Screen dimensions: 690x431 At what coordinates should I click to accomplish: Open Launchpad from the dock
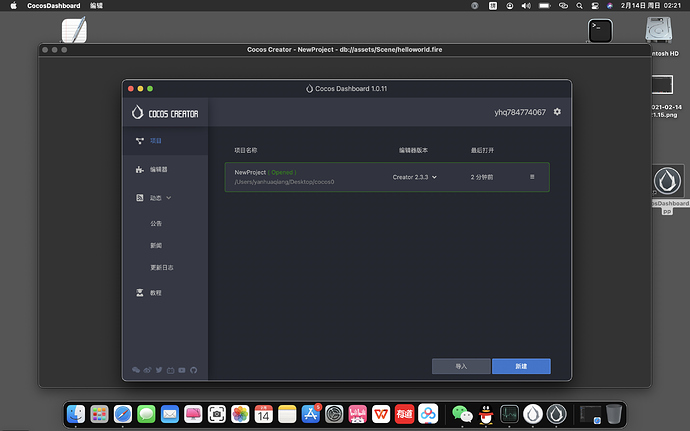(99, 414)
